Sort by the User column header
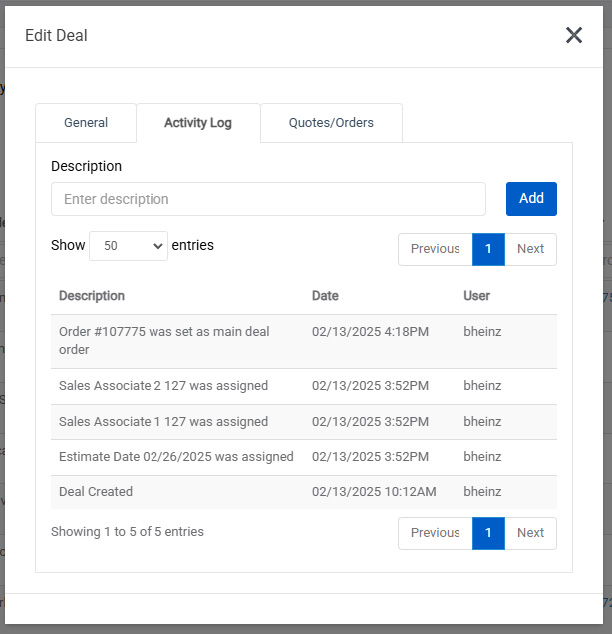Screen dimensions: 612x634 pos(477,296)
